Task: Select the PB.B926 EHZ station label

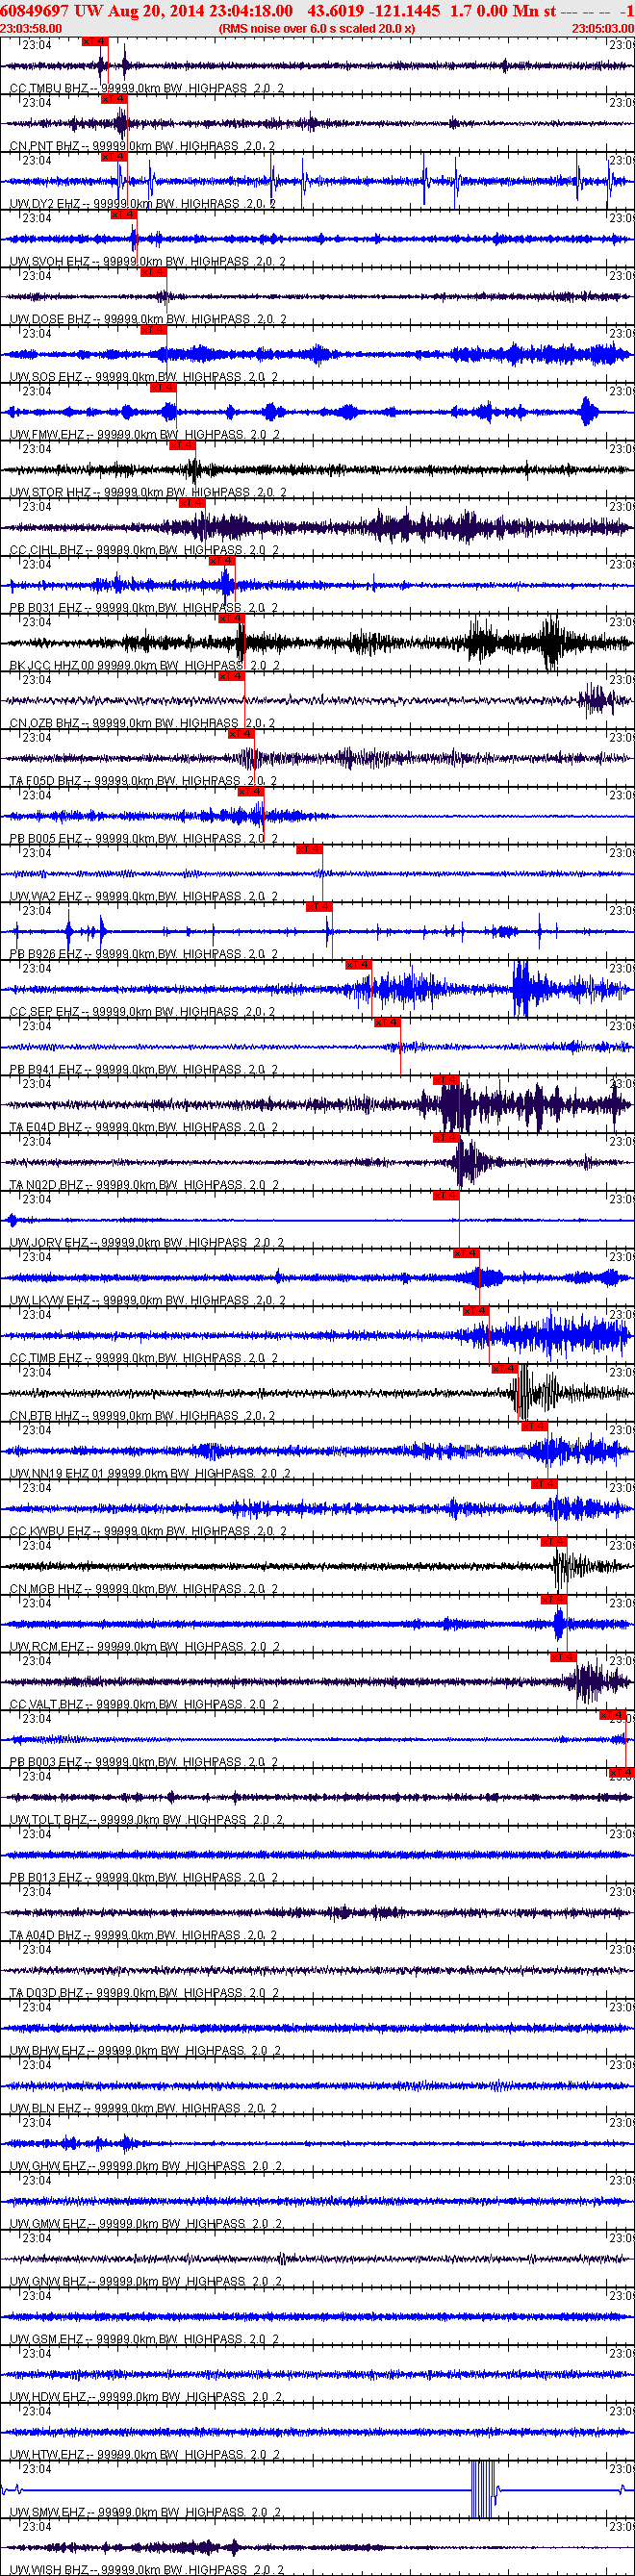Action: 144,954
